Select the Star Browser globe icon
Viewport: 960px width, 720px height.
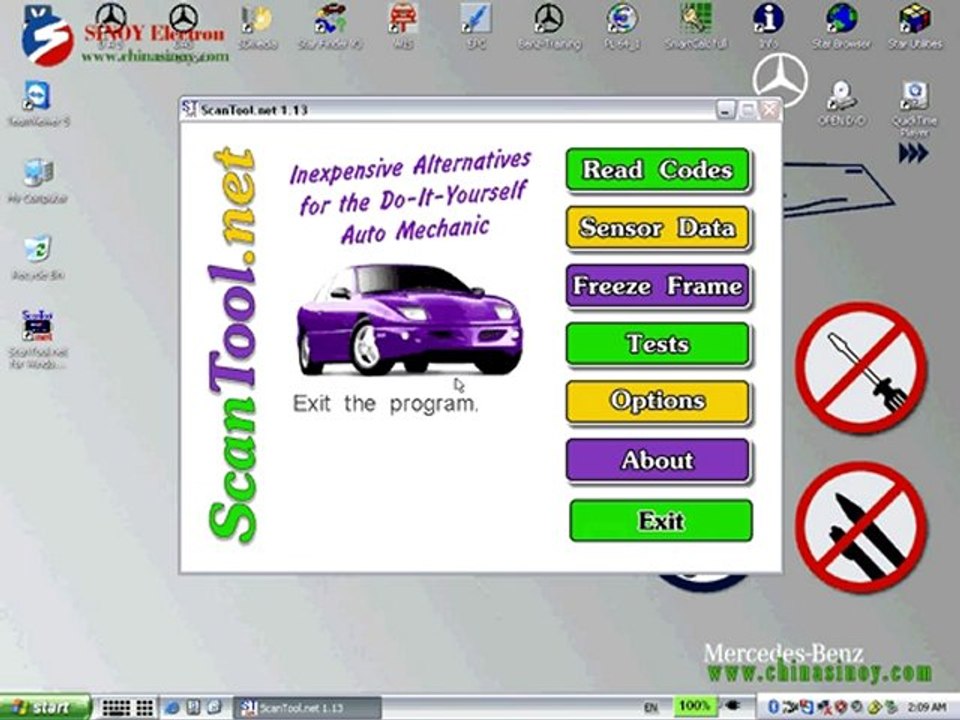coord(842,27)
